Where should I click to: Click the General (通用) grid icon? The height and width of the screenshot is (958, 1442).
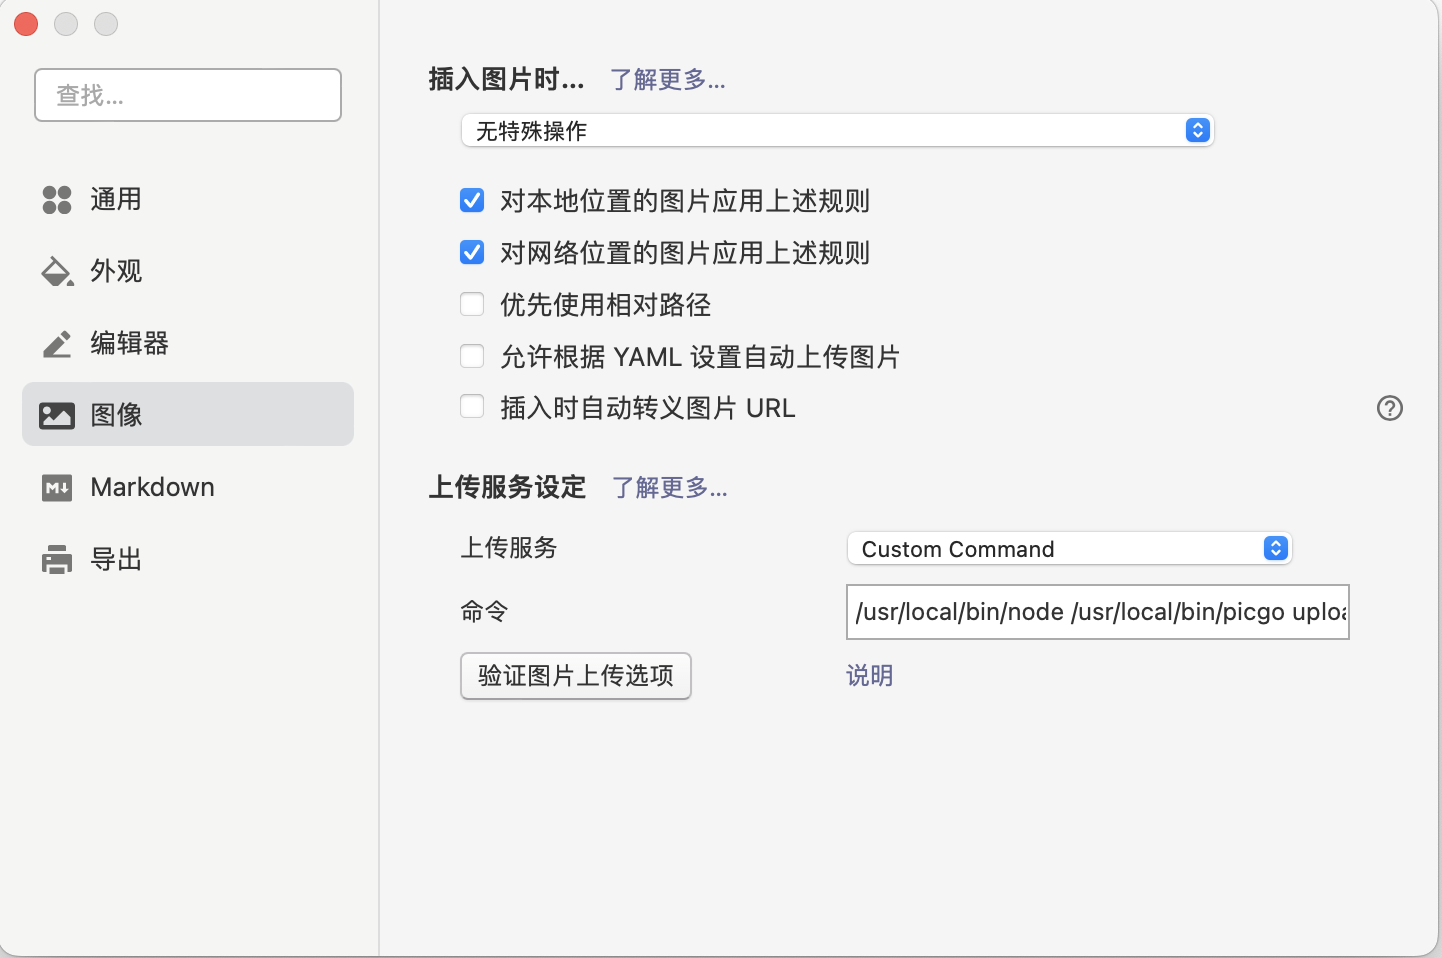point(57,200)
